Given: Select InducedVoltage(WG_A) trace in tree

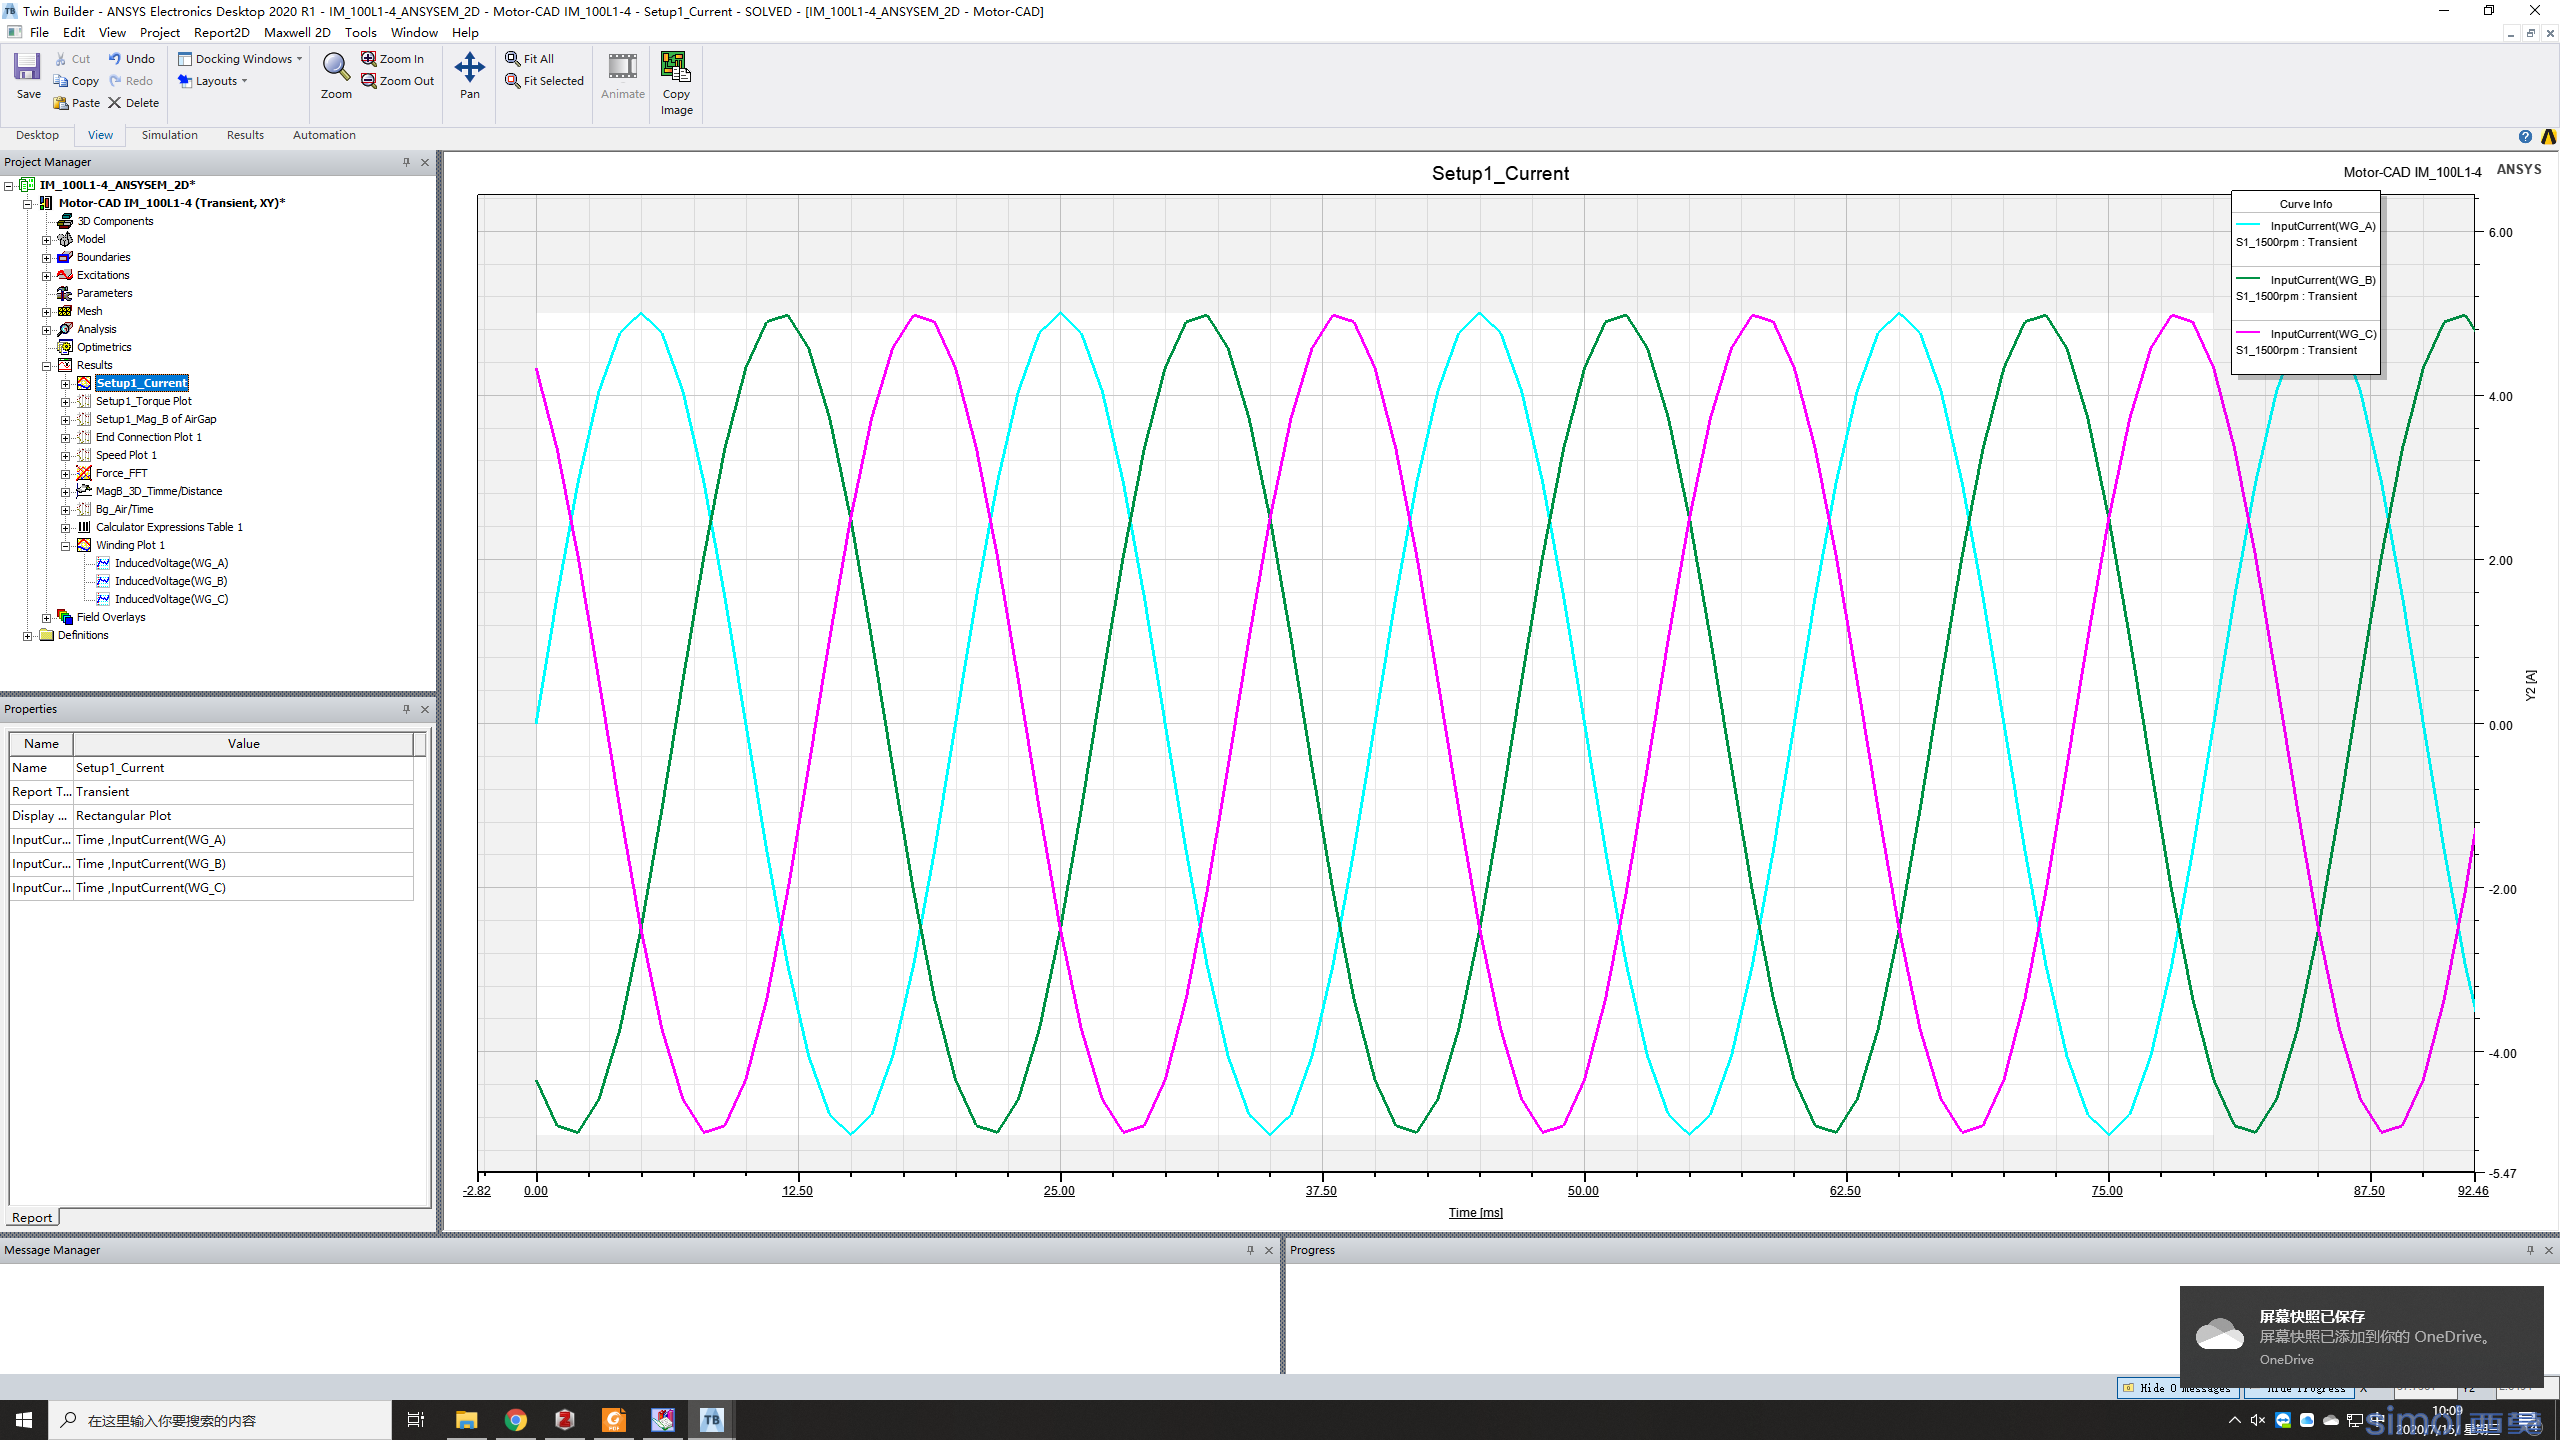Looking at the screenshot, I should (x=171, y=563).
